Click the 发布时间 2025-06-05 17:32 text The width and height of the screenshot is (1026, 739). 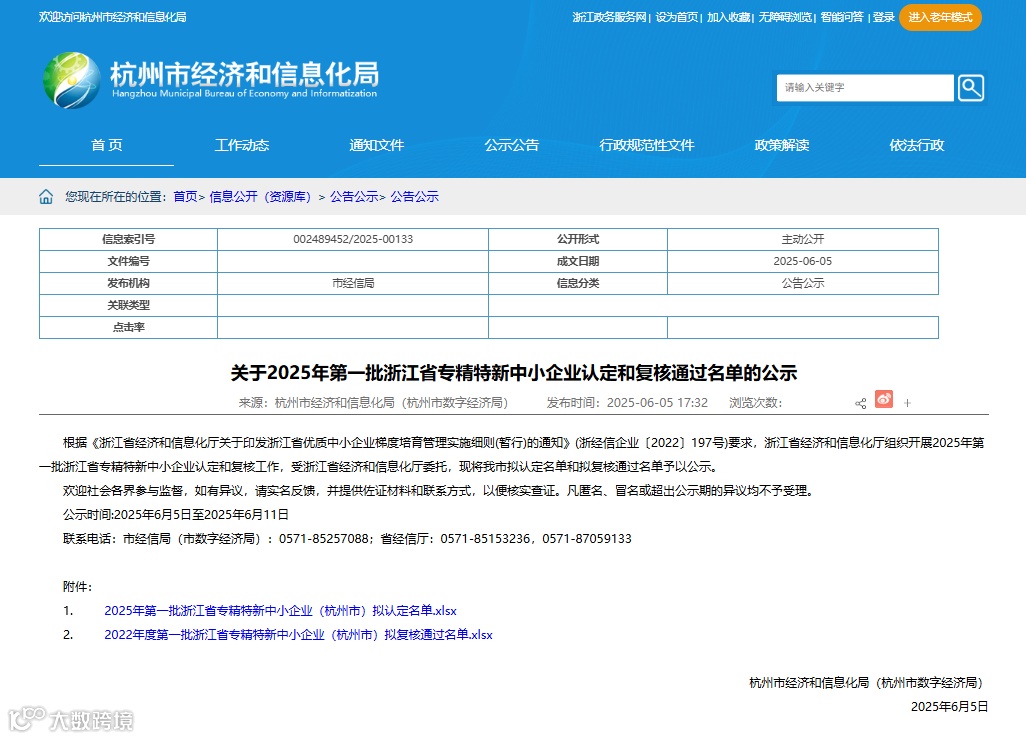click(x=628, y=403)
